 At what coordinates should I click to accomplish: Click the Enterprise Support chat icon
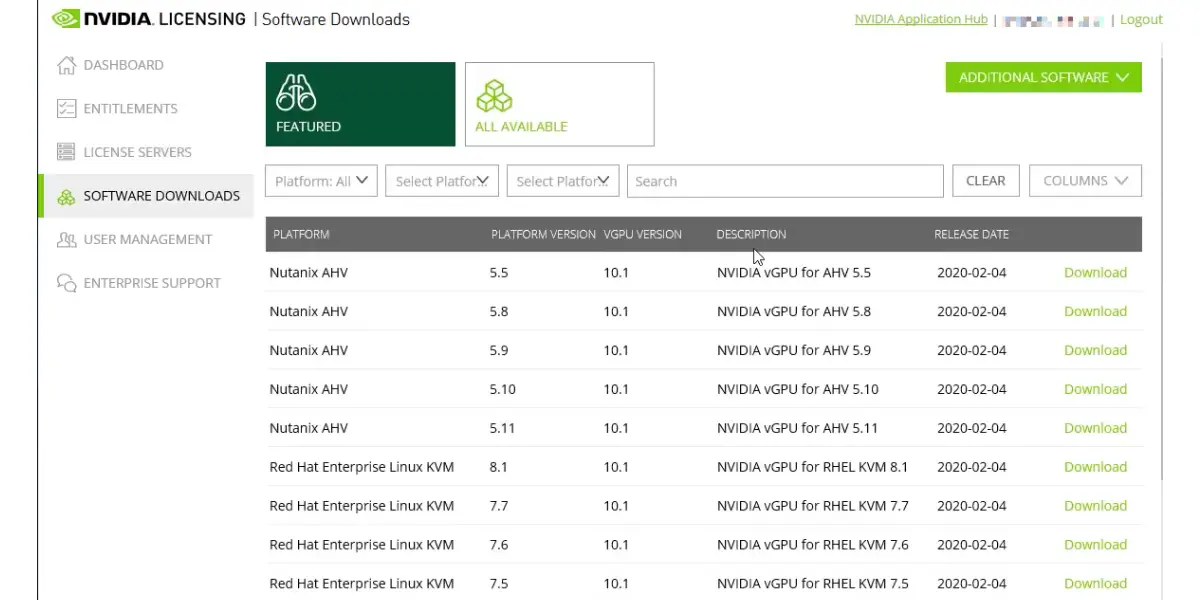click(x=66, y=283)
